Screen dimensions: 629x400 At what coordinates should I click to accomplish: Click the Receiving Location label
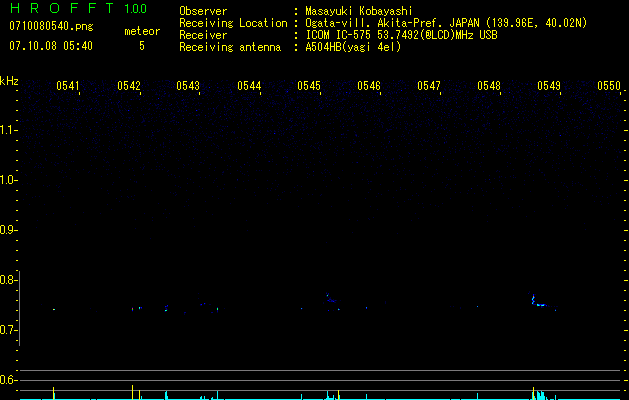233,23
